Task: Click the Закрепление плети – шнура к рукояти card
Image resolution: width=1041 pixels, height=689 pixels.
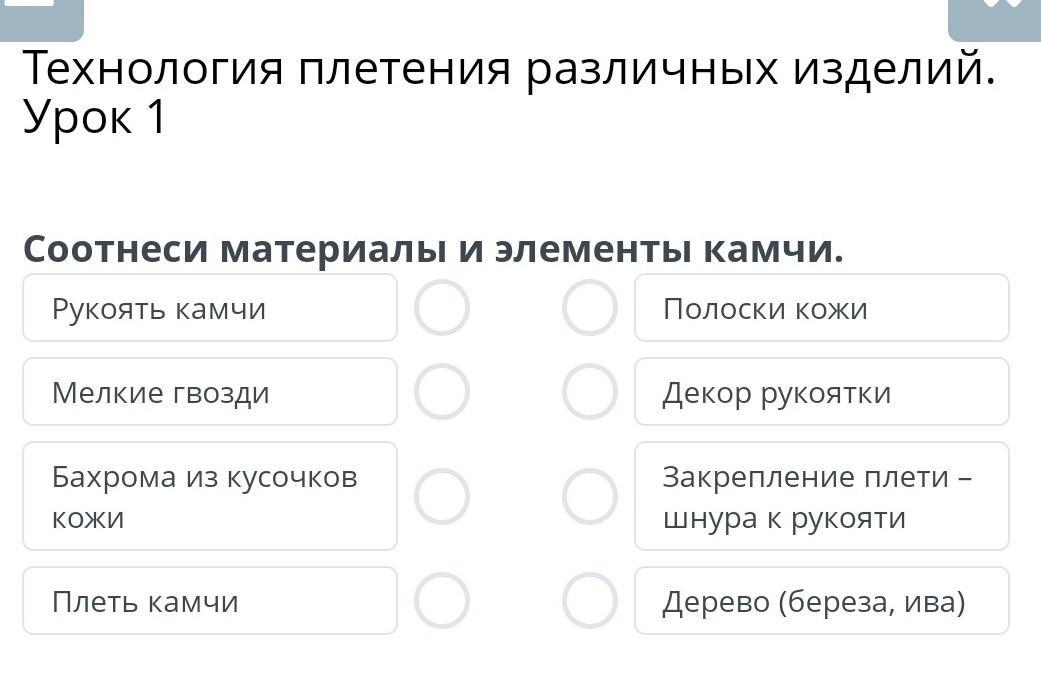Action: 821,496
